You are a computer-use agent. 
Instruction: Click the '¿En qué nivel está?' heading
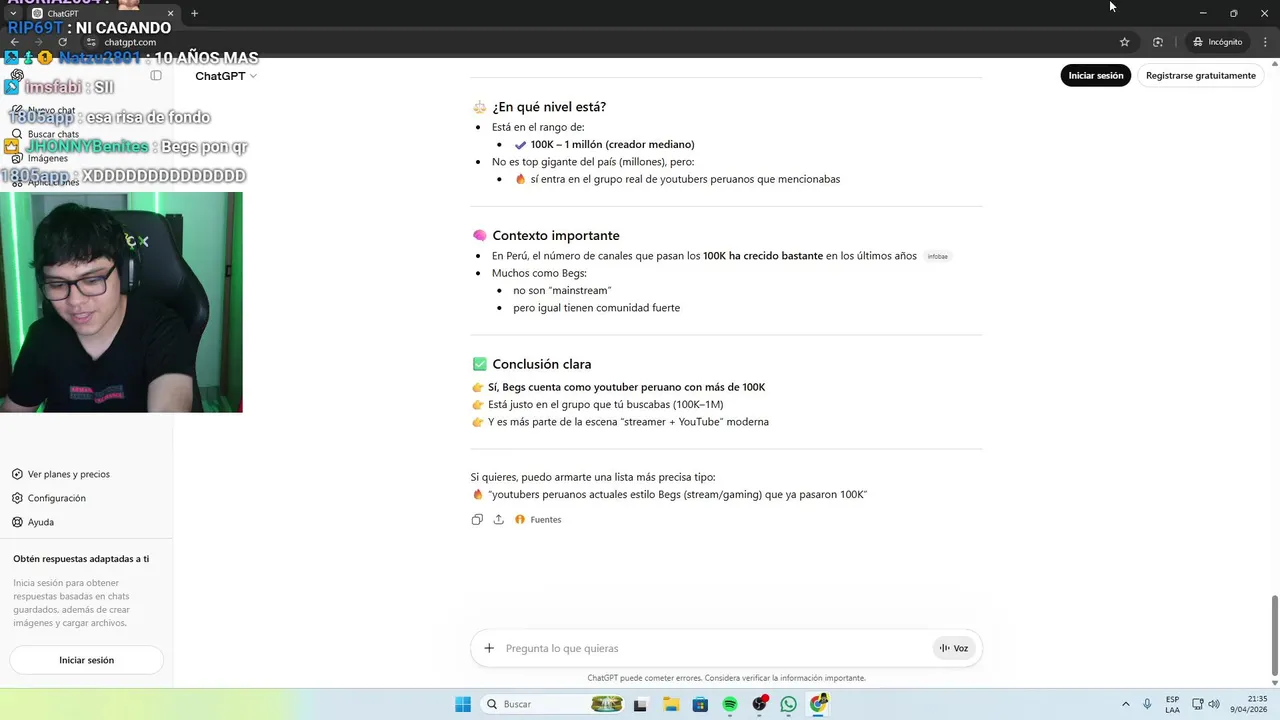click(x=548, y=107)
